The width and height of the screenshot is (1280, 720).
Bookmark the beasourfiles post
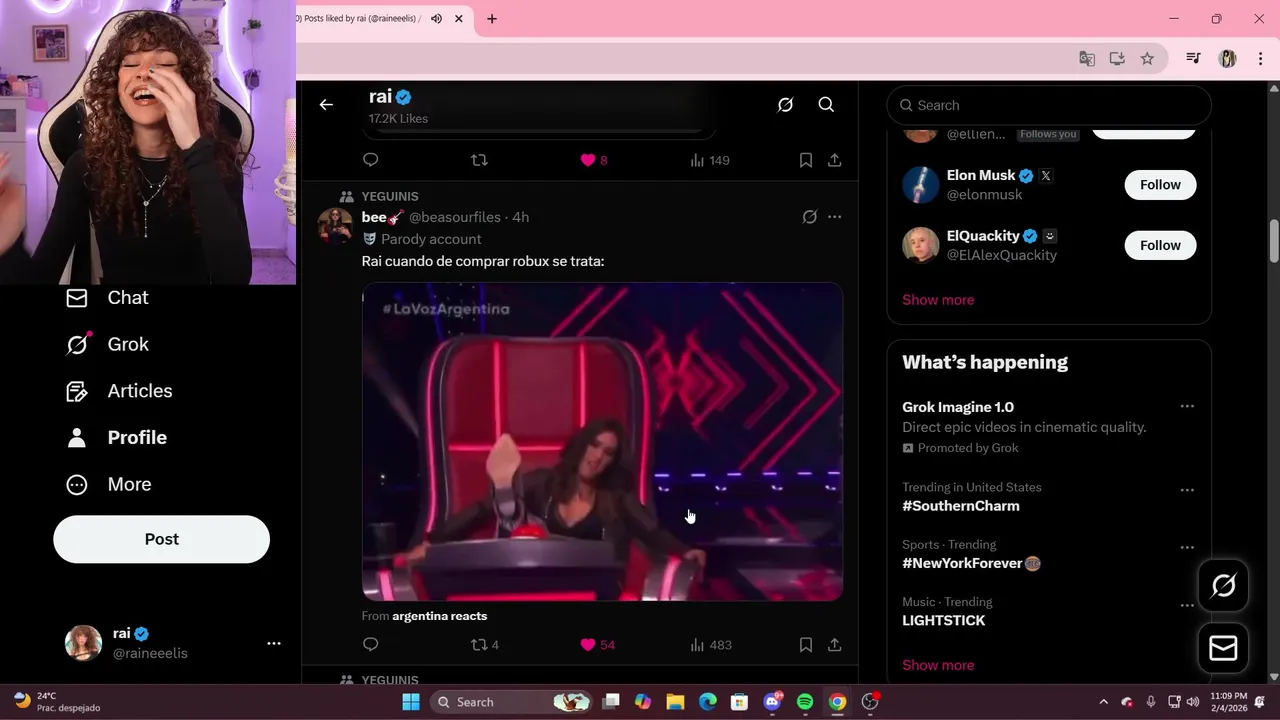pos(805,645)
